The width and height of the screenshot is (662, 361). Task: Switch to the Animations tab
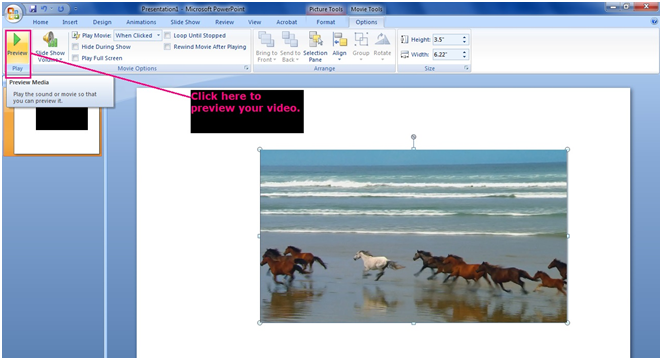coord(141,22)
